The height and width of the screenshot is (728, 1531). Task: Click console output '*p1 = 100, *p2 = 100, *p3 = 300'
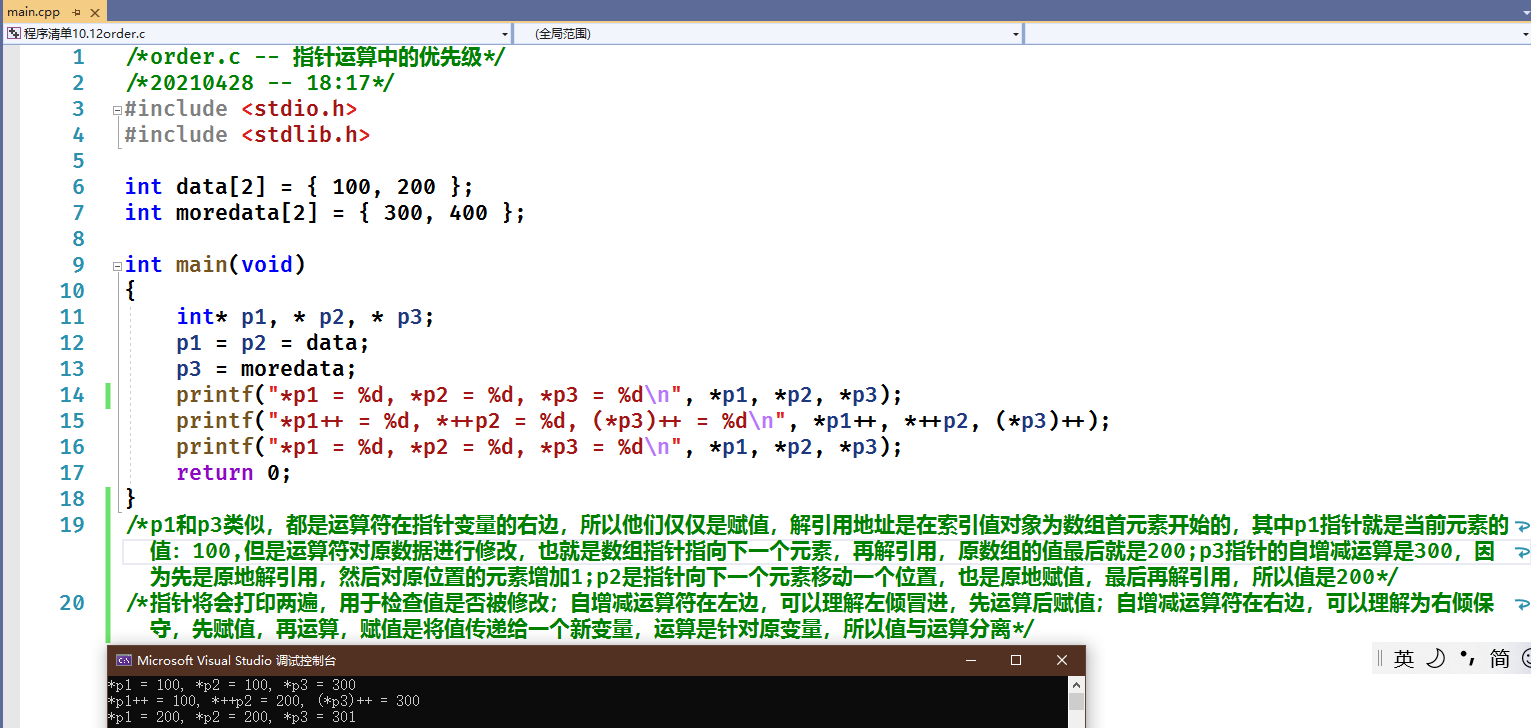click(x=231, y=685)
